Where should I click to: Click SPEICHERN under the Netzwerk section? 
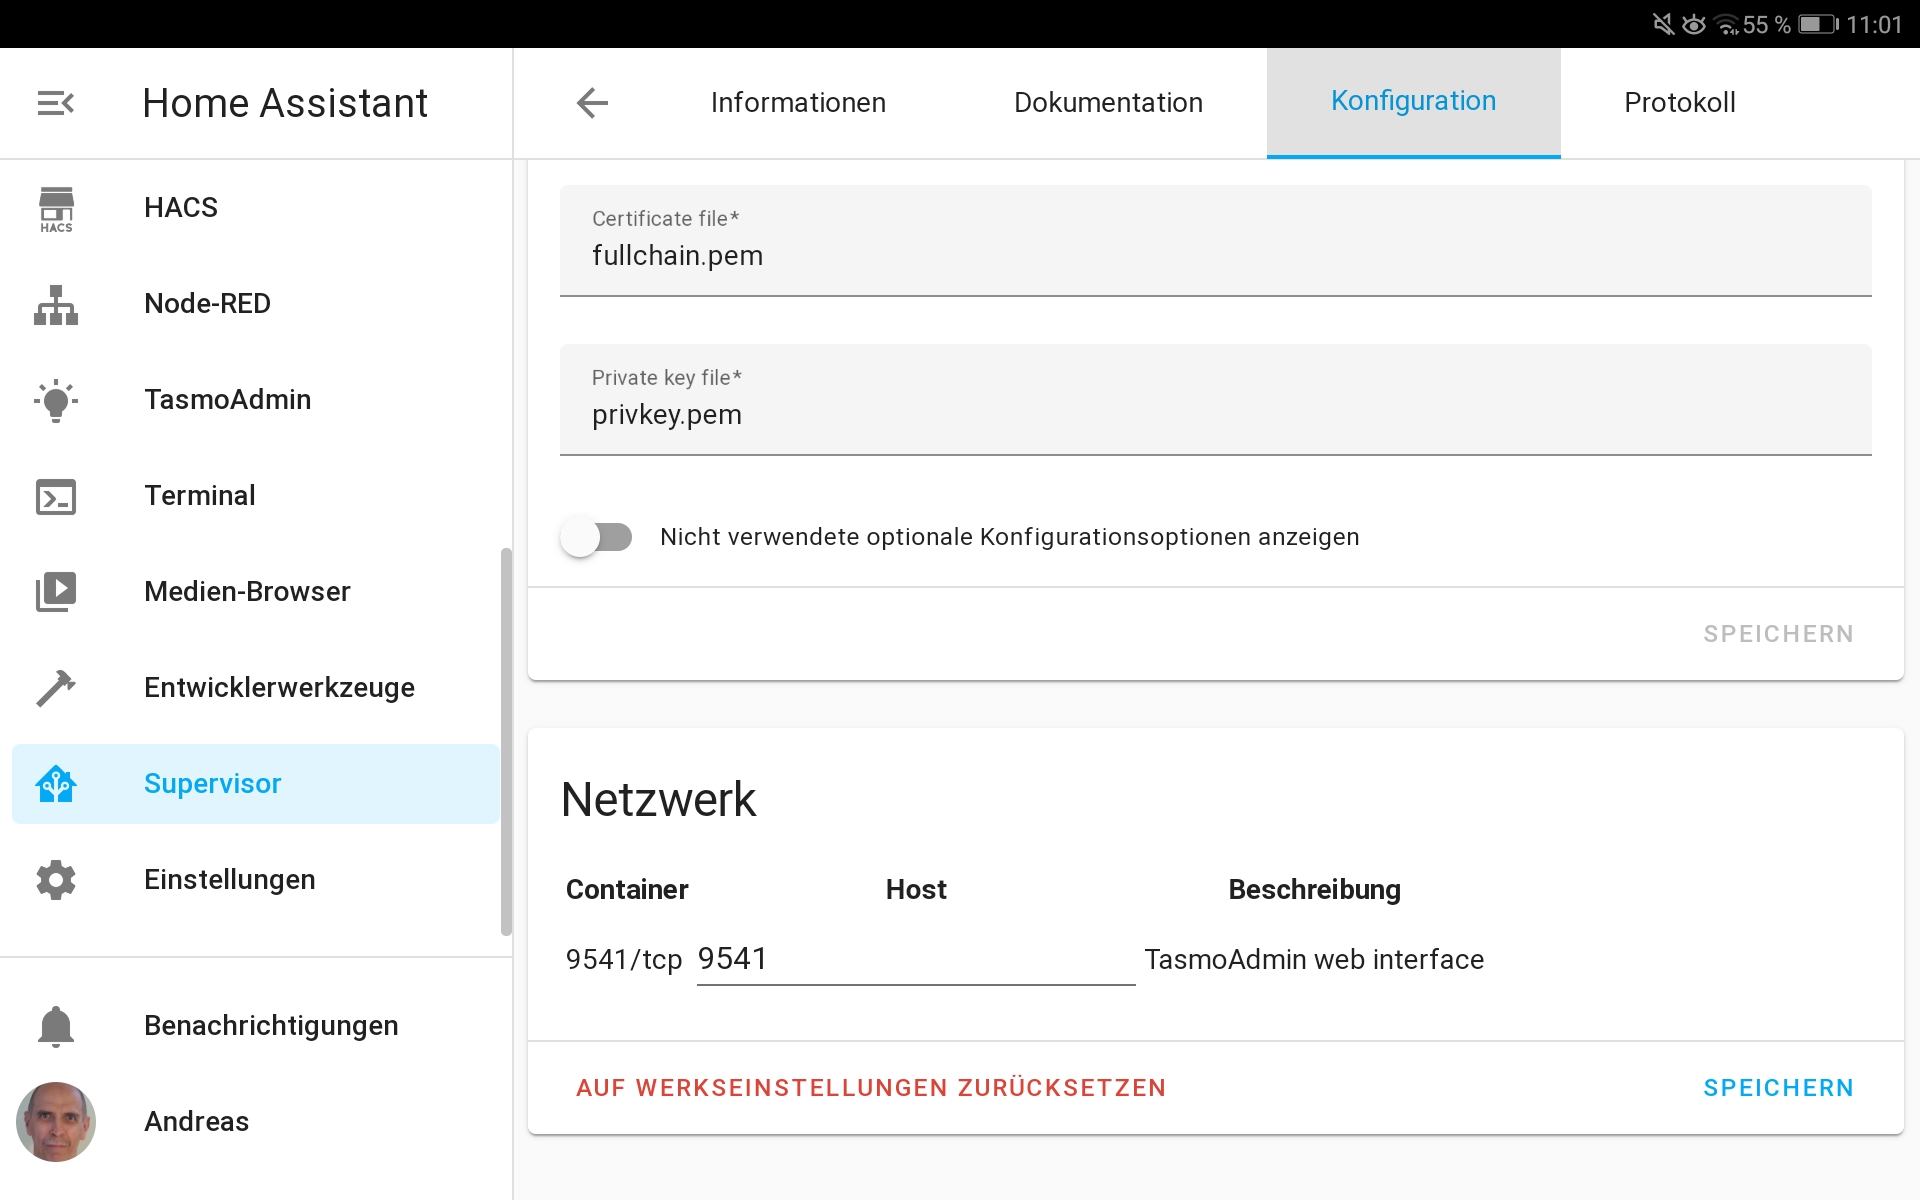[1778, 1087]
